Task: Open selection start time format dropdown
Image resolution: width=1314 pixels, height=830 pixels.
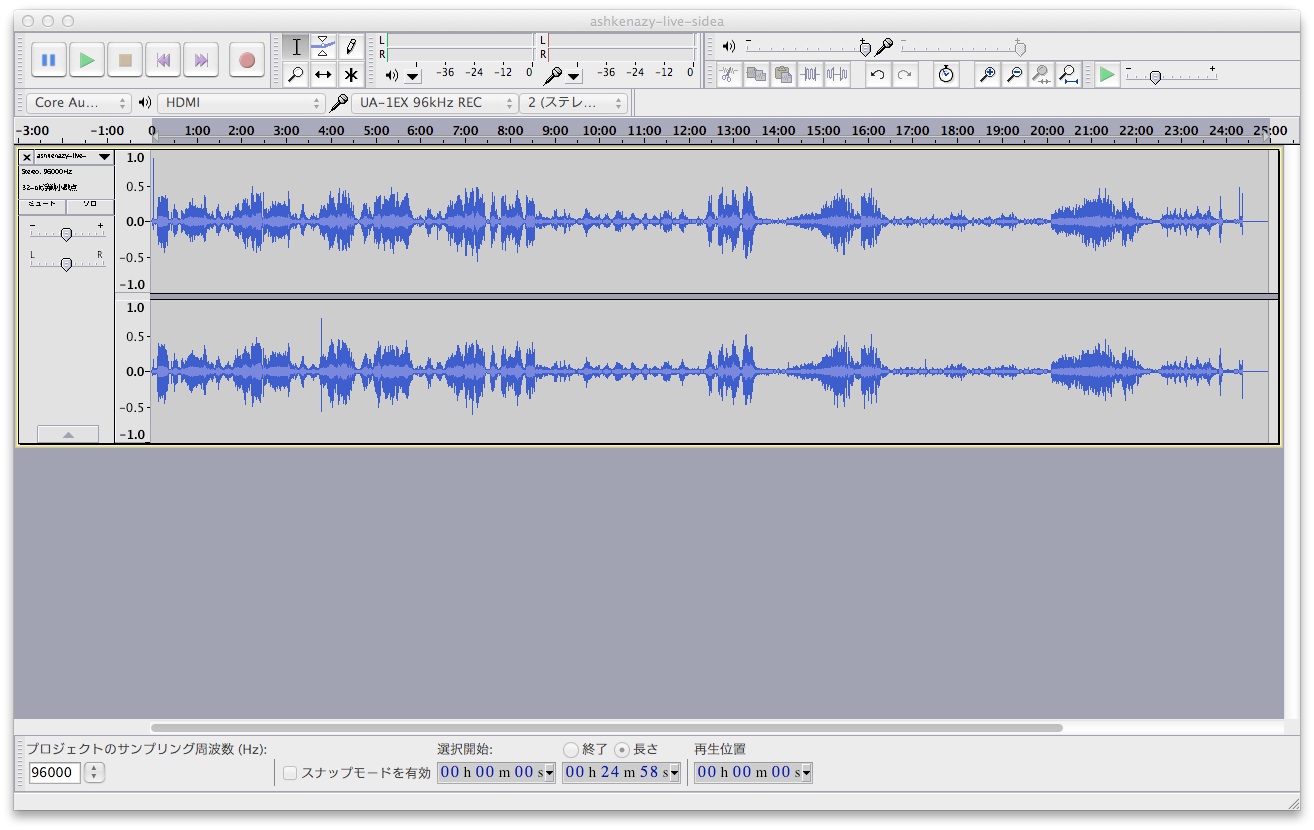Action: coord(549,773)
